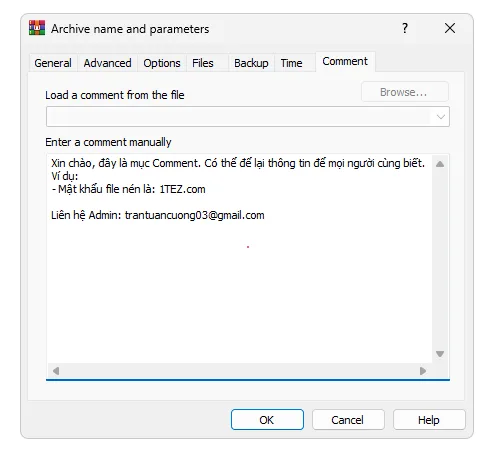The height and width of the screenshot is (450, 499).
Task: Click the WinRAR icon in the title bar
Action: pyautogui.click(x=37, y=28)
